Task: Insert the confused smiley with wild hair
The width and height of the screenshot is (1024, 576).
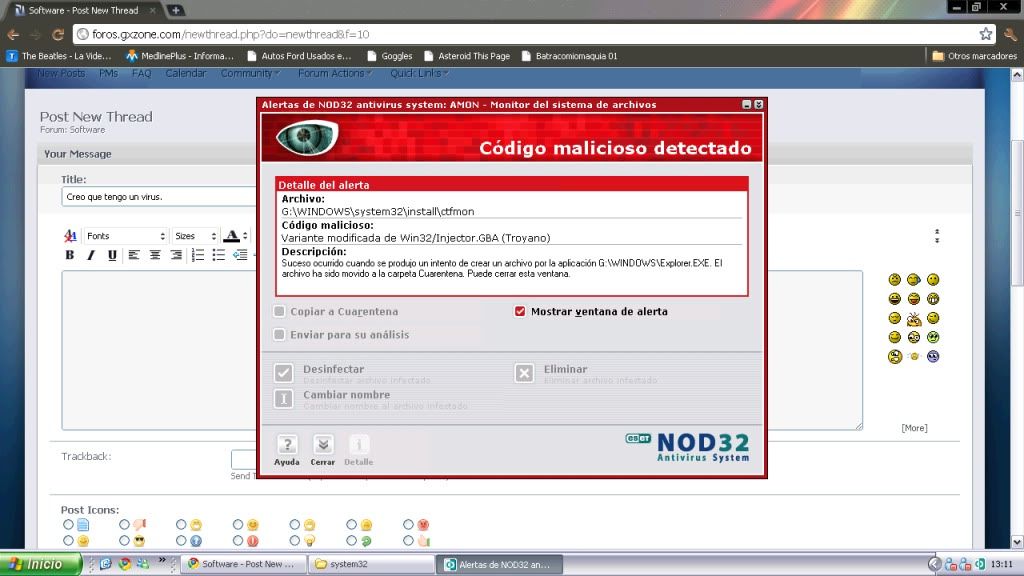Action: pos(914,318)
